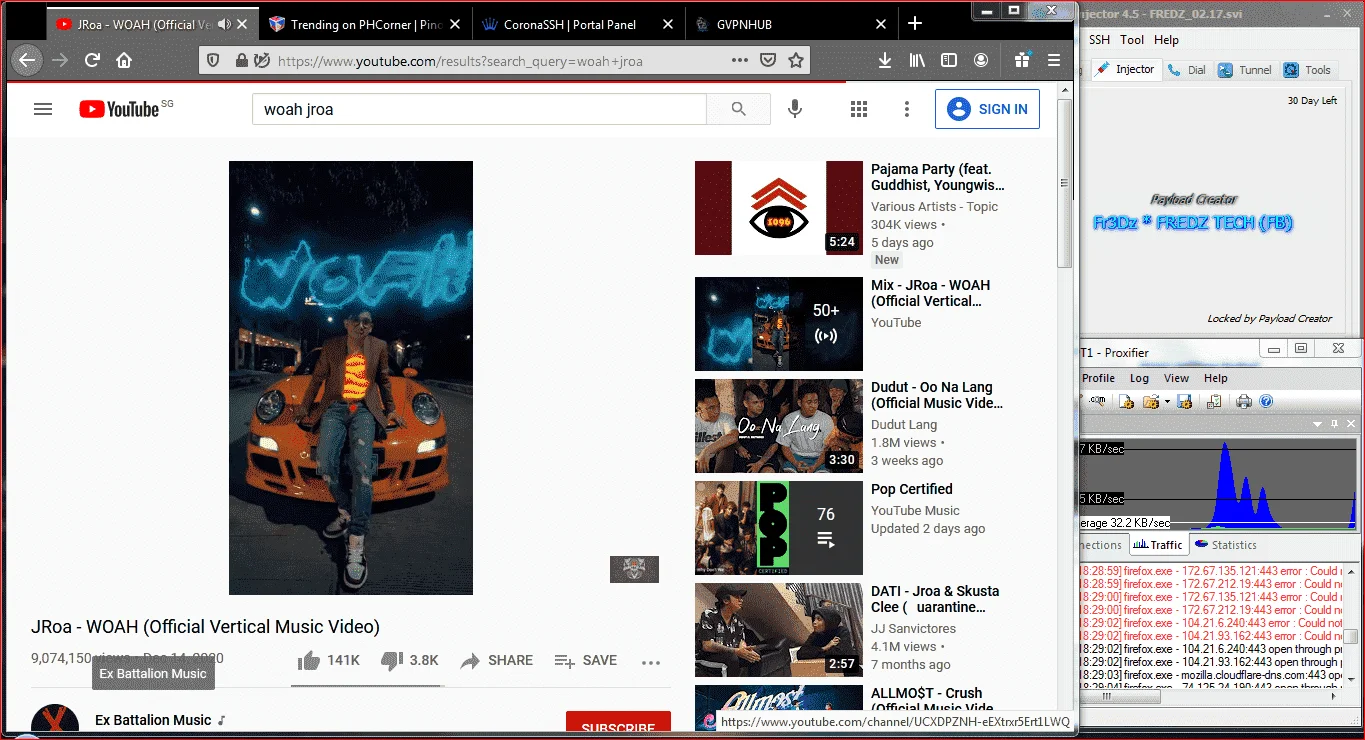Reload the YouTube page in Firefox
Viewport: 1365px width, 740px height.
pos(92,60)
